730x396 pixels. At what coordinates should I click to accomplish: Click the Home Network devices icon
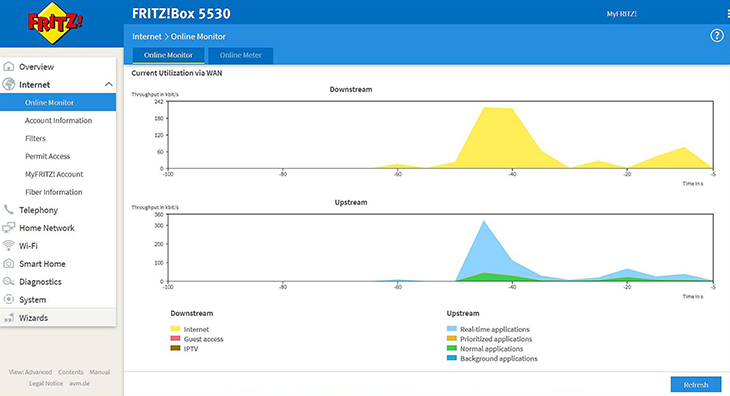[8, 228]
